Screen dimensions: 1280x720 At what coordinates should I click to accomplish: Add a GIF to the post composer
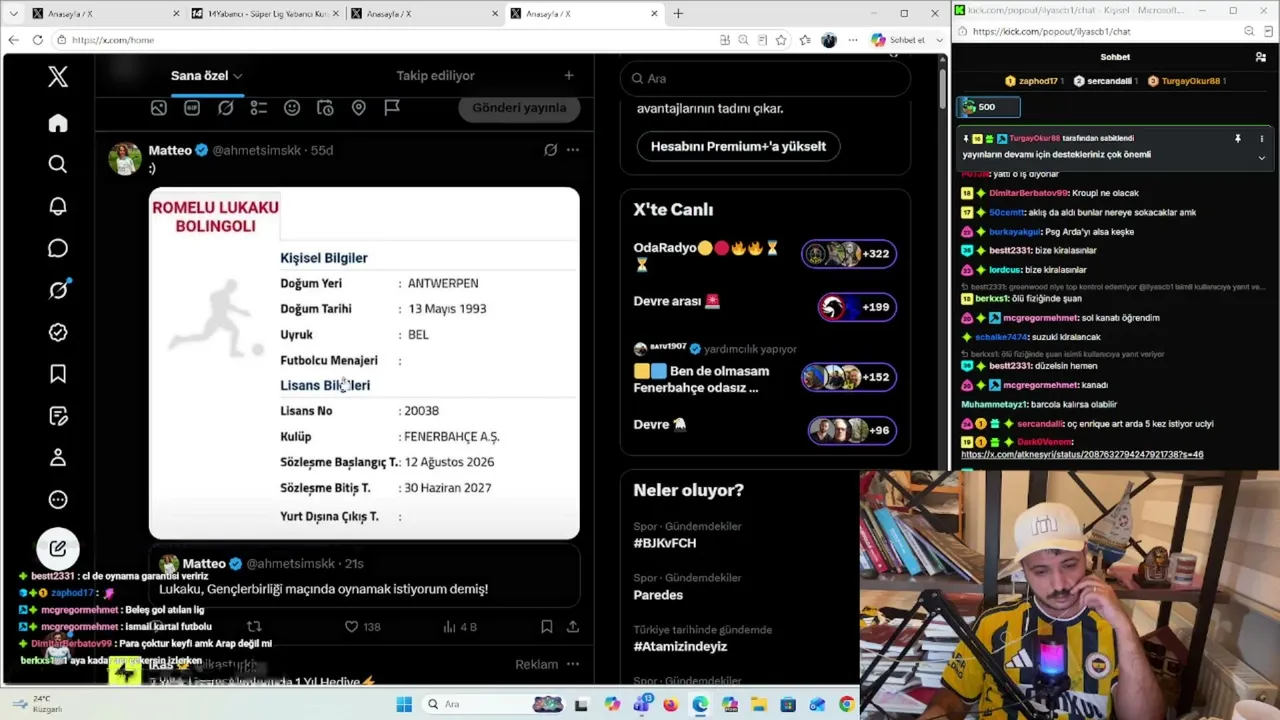click(x=192, y=108)
